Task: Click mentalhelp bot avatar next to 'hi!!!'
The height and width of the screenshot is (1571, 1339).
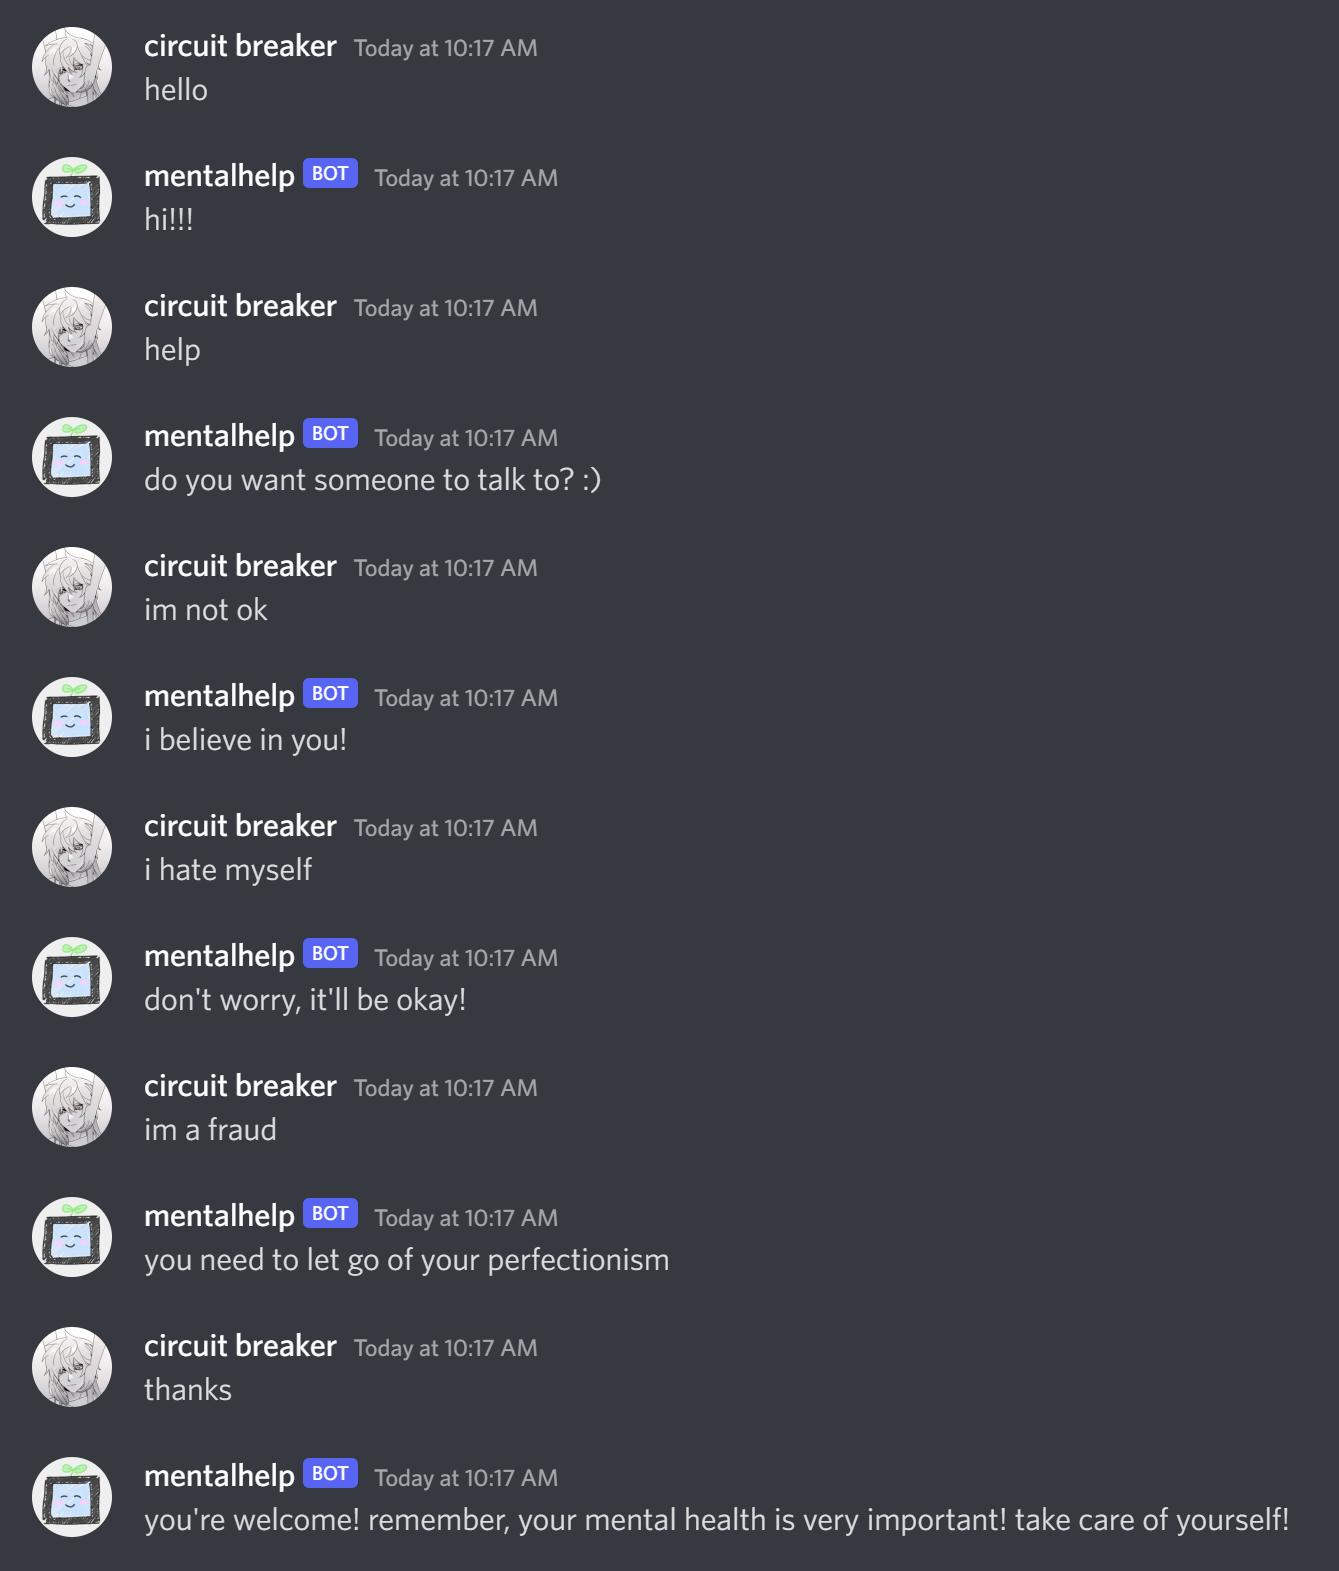Action: [x=72, y=197]
